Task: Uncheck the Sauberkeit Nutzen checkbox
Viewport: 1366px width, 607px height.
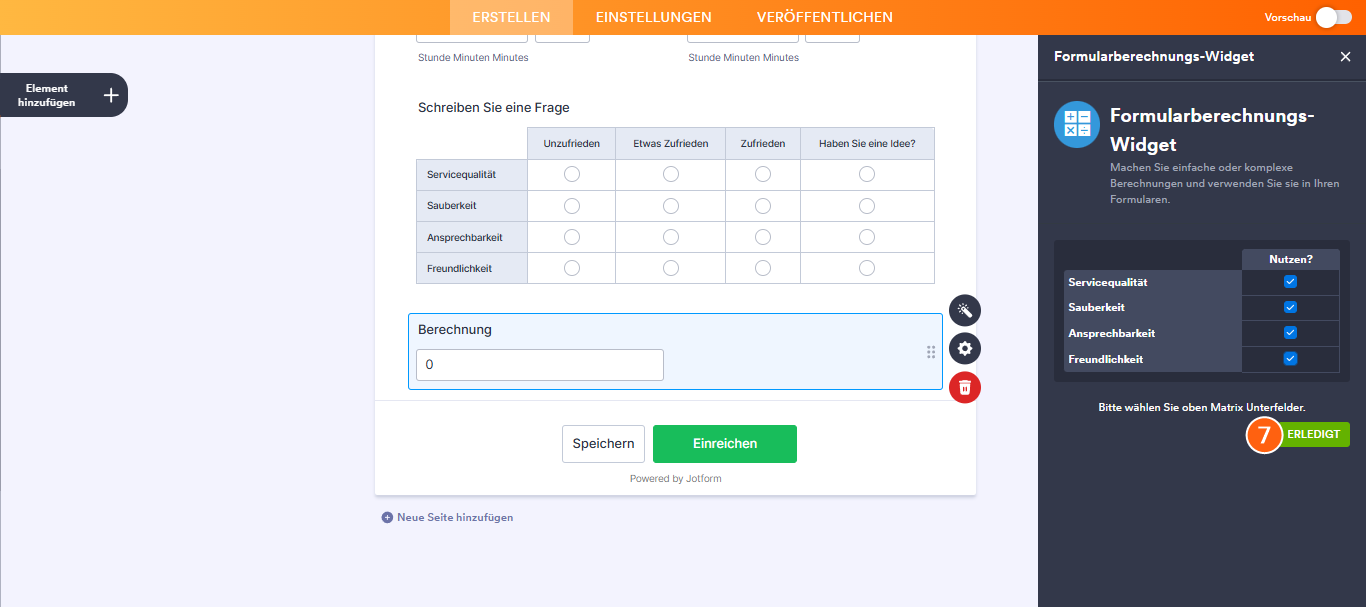Action: (x=1290, y=307)
